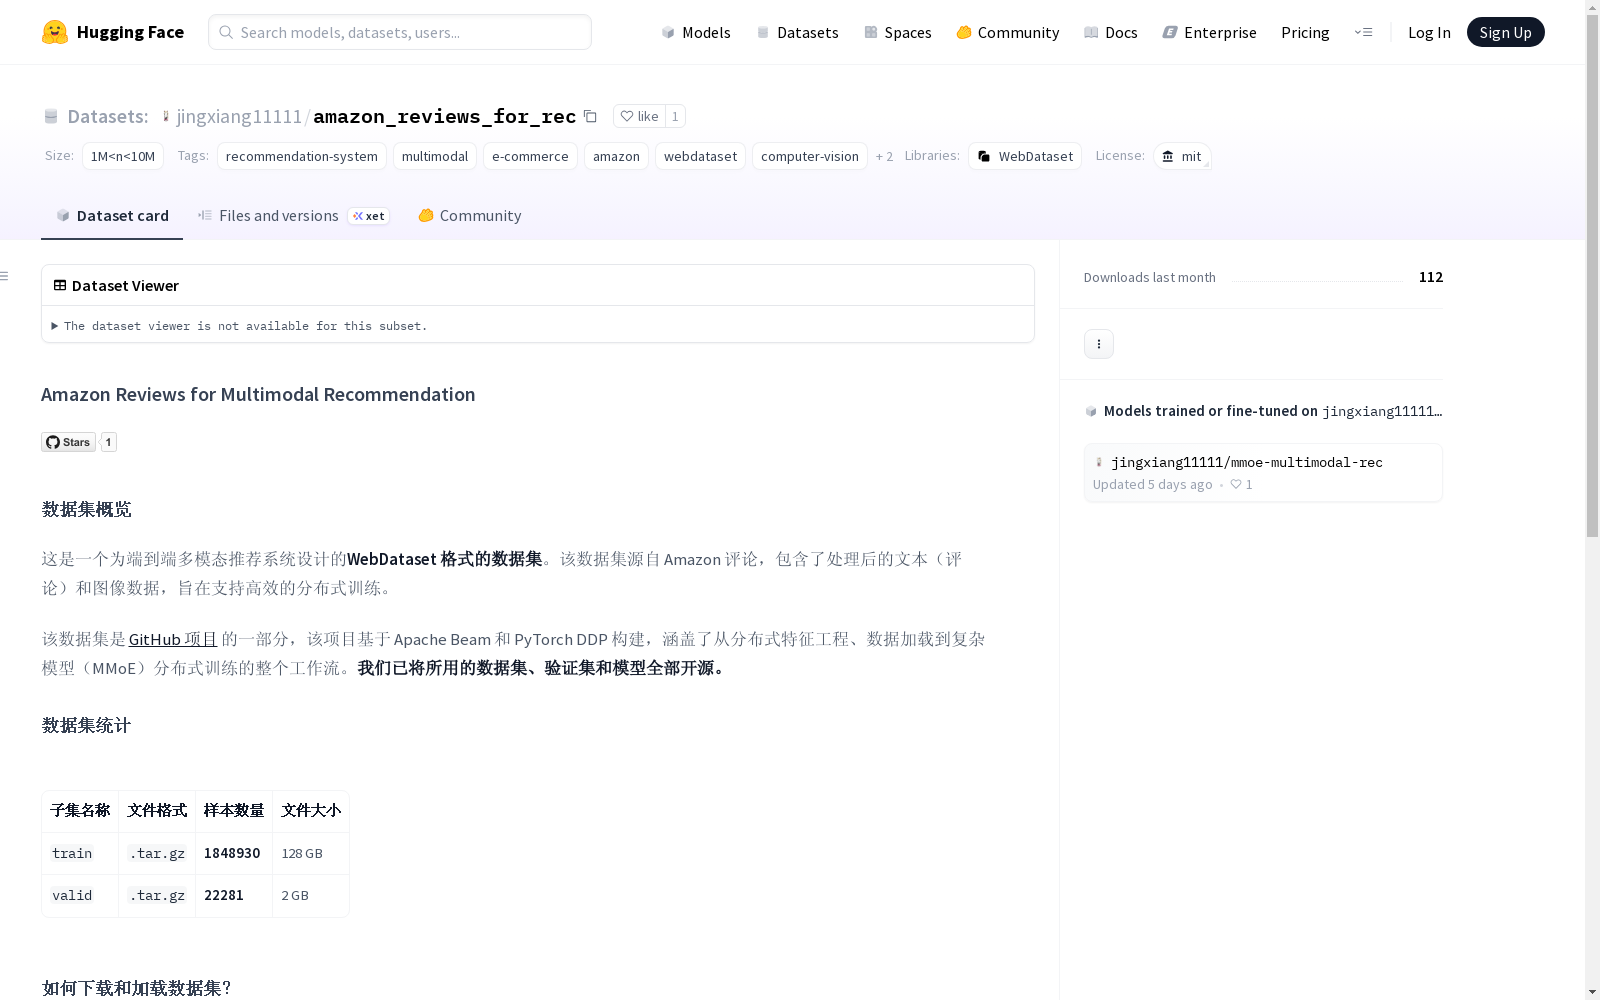Image resolution: width=1600 pixels, height=1000 pixels.
Task: Expand dataset viewer unavailable message
Action: [x=240, y=326]
